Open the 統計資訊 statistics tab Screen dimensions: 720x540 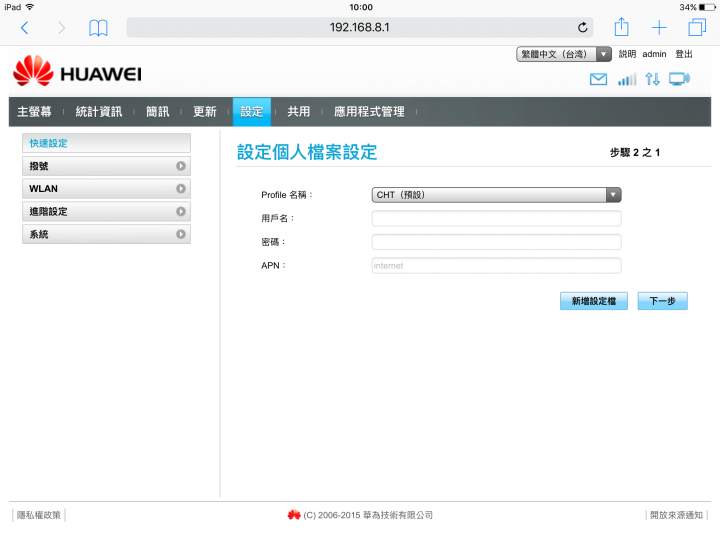[99, 112]
